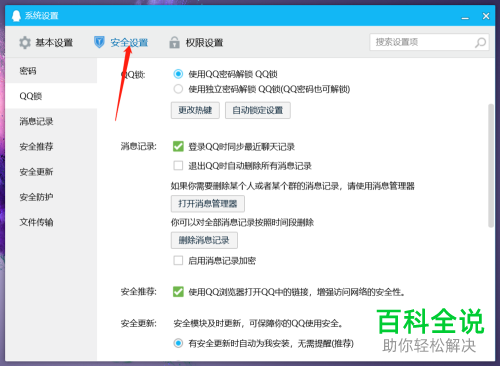Switch to the 安全设置 tab
500x366 pixels.
point(121,43)
